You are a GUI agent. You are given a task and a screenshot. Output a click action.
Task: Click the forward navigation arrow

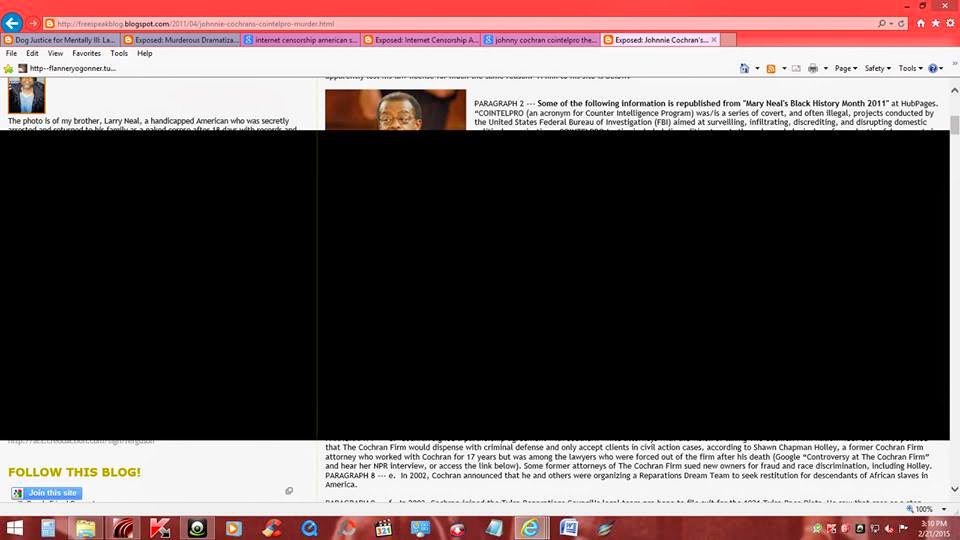click(x=33, y=23)
